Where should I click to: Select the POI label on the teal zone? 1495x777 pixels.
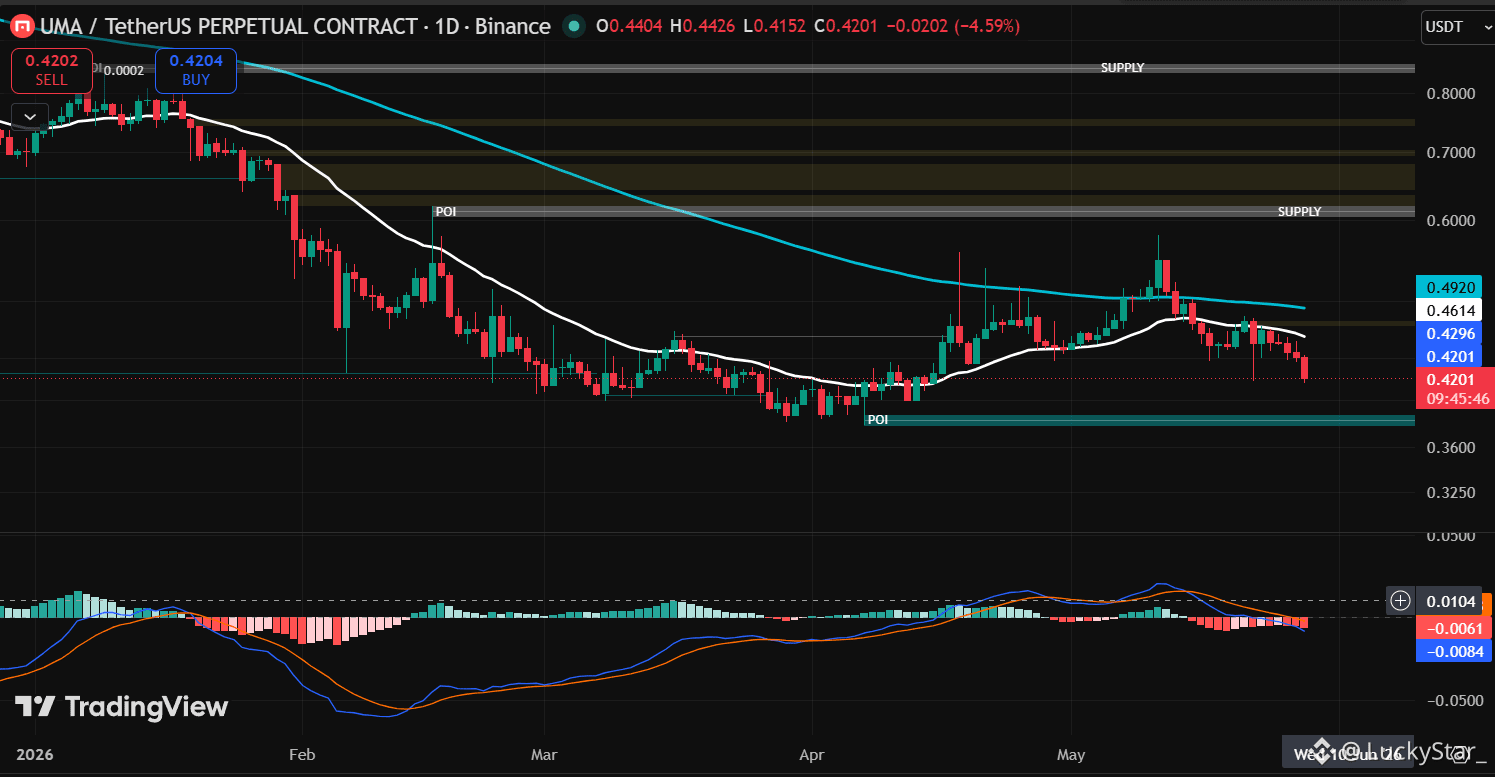(877, 420)
